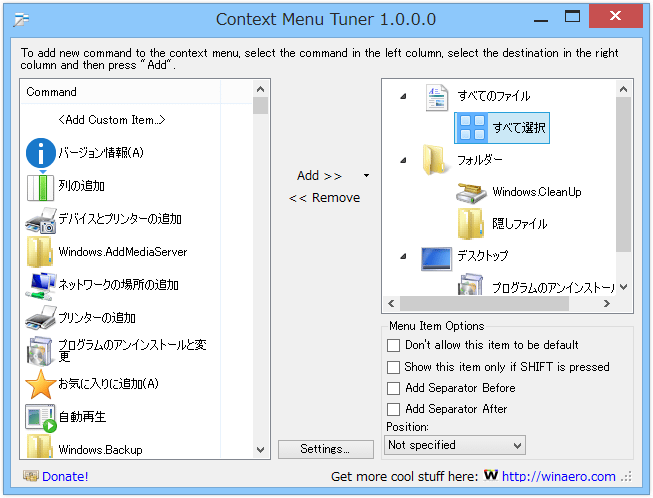Image resolution: width=653 pixels, height=498 pixels.
Task: Click the drive cleanup icon for Windows.CleanUp
Action: pyautogui.click(x=471, y=193)
